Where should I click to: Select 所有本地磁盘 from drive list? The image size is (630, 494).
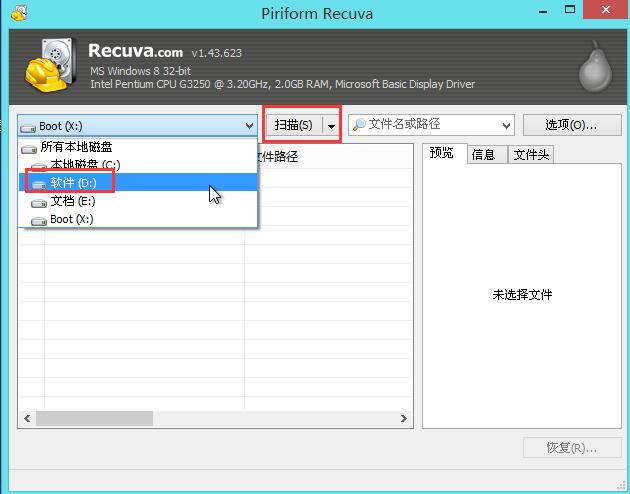click(137, 147)
